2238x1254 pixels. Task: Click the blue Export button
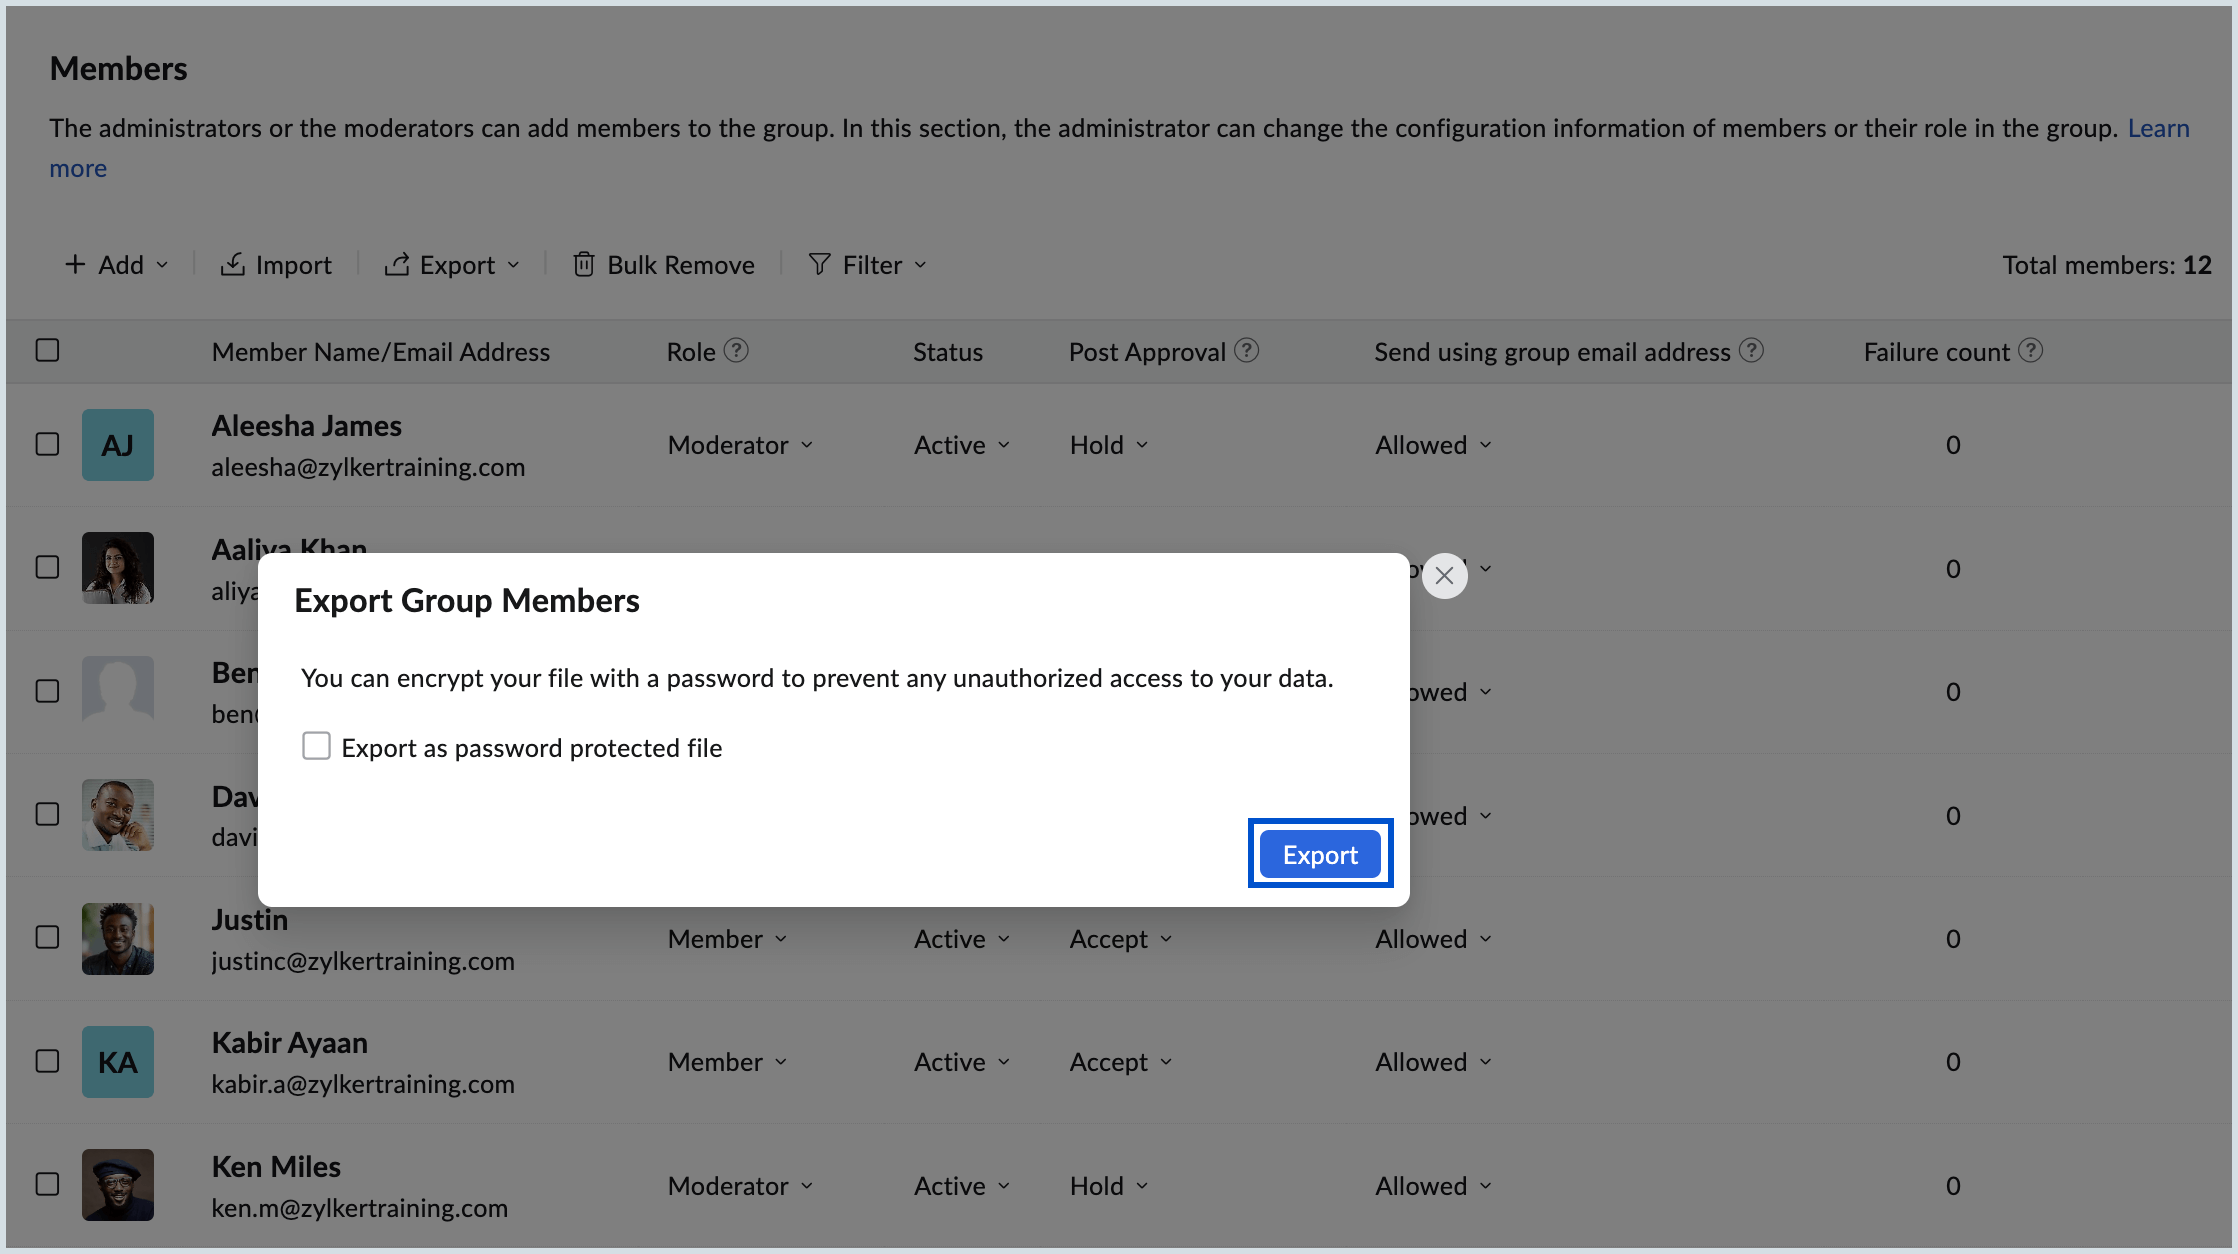click(1320, 855)
